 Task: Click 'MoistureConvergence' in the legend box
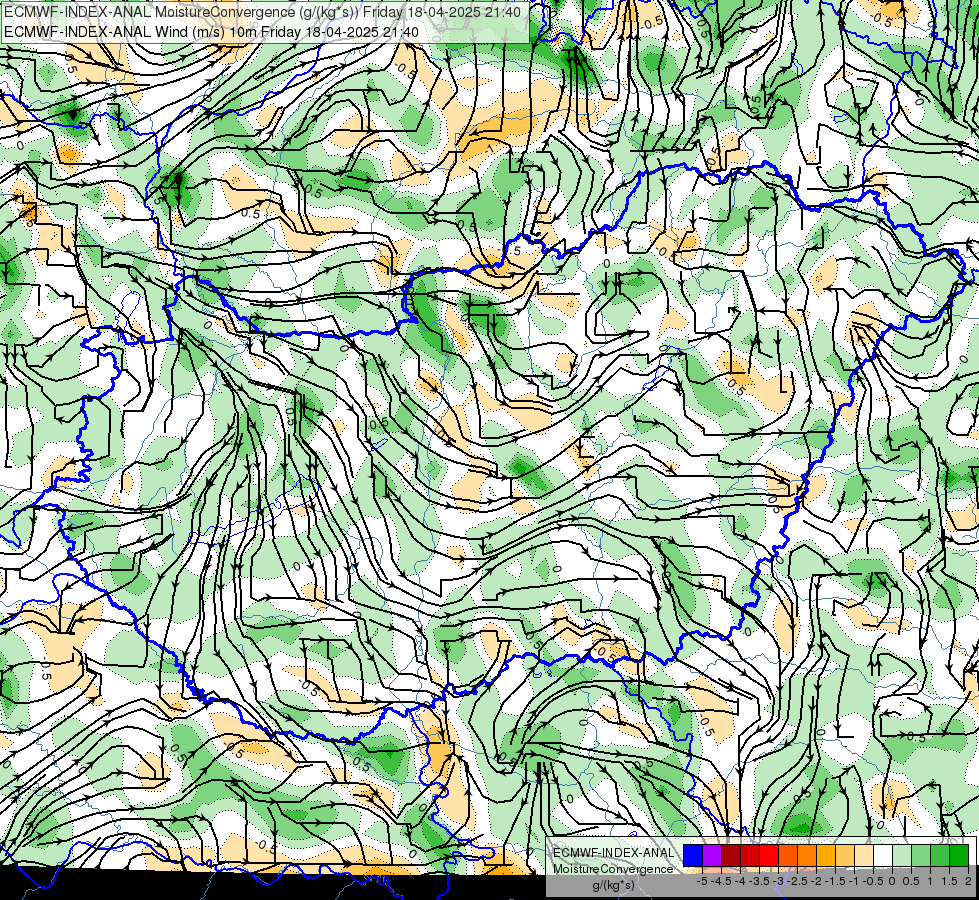coord(613,869)
